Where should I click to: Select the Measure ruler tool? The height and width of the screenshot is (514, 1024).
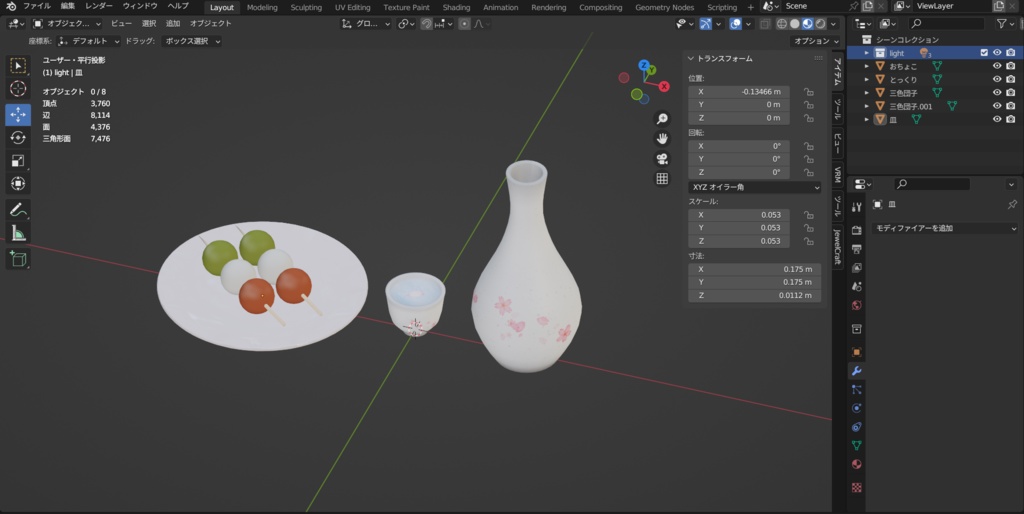(18, 233)
